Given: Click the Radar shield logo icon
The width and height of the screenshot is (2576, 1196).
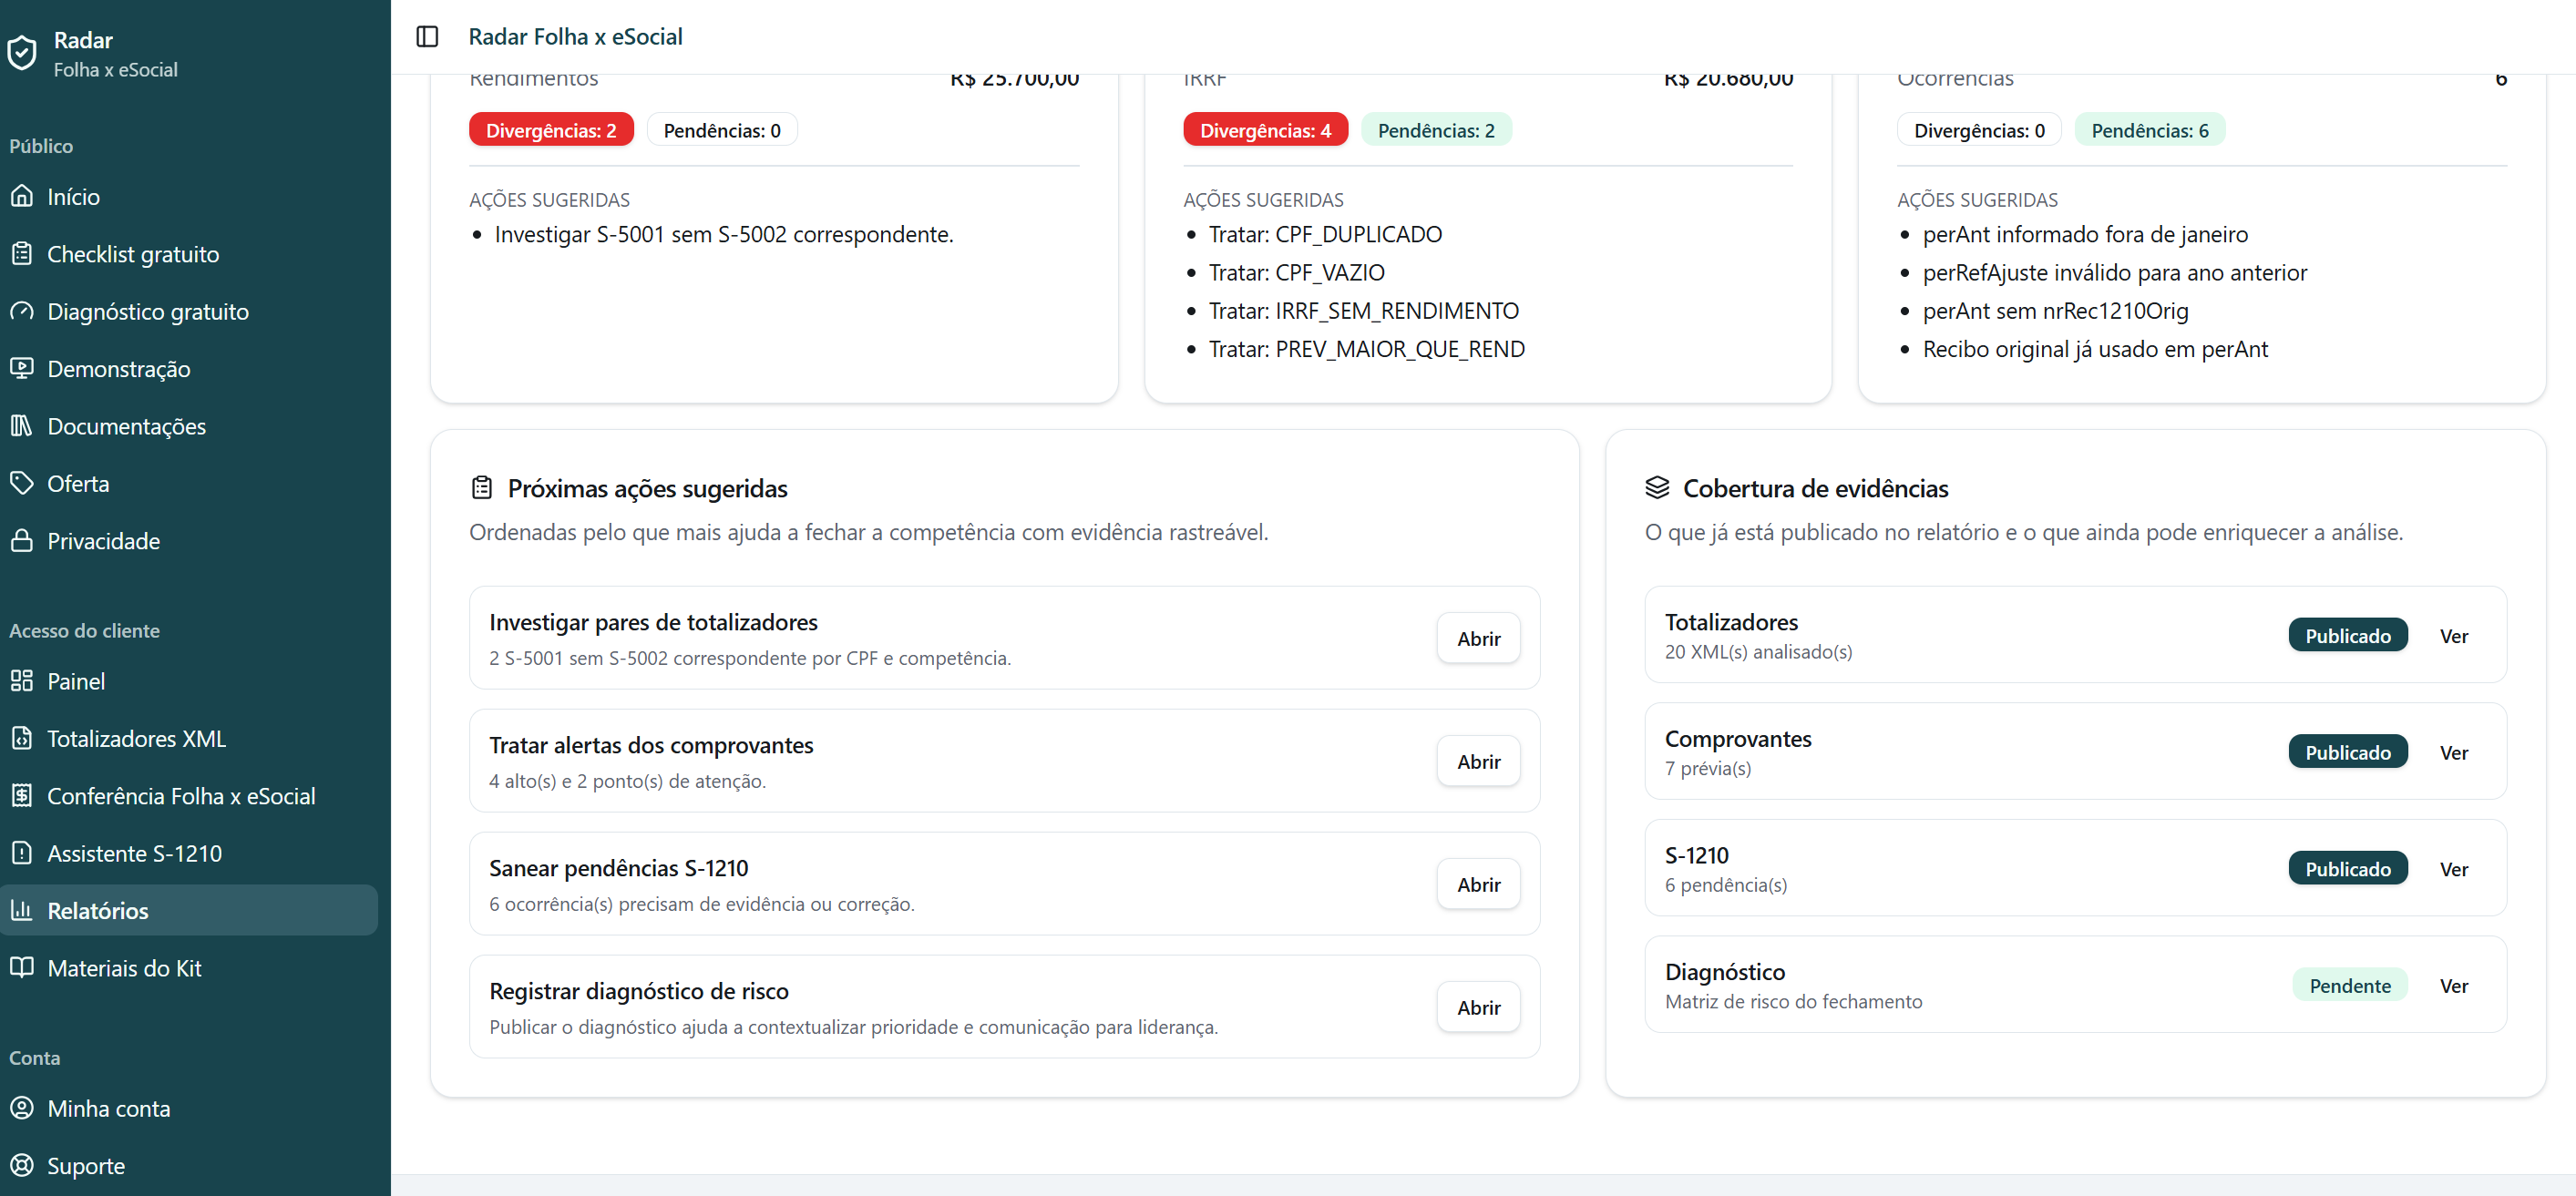Looking at the screenshot, I should (22, 53).
